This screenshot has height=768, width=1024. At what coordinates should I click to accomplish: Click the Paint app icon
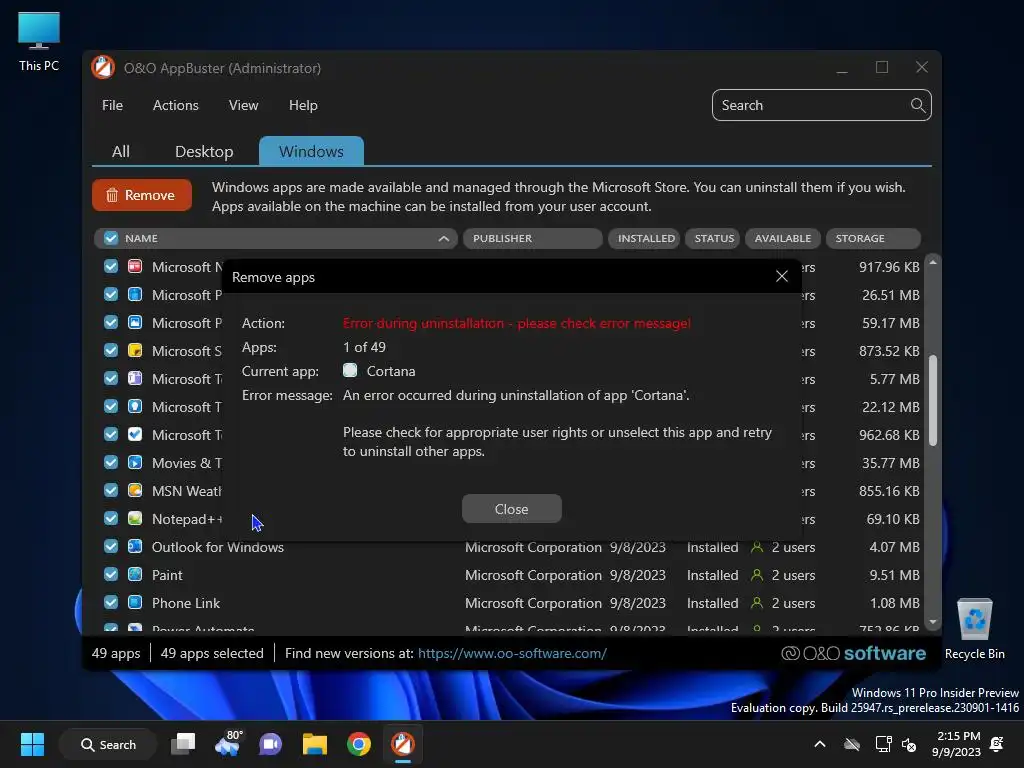[135, 575]
